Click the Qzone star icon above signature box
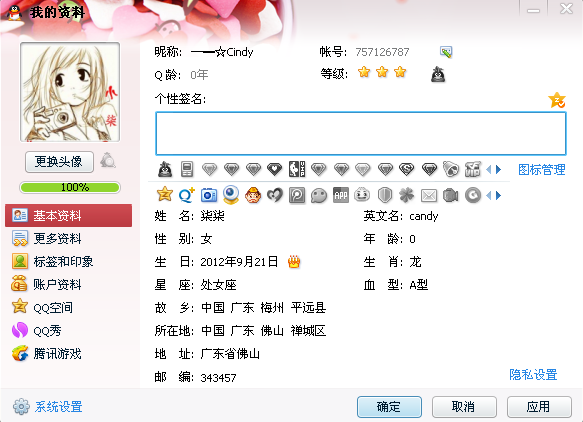583x422 pixels. (557, 100)
